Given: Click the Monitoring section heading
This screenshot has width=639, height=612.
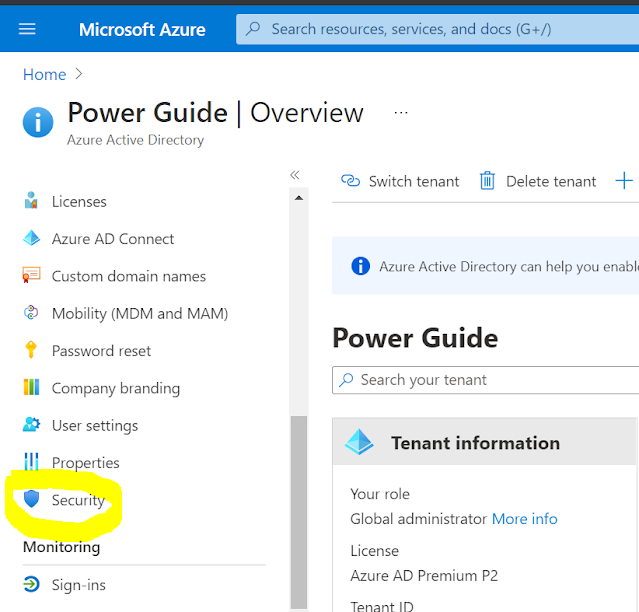Looking at the screenshot, I should (x=62, y=547).
